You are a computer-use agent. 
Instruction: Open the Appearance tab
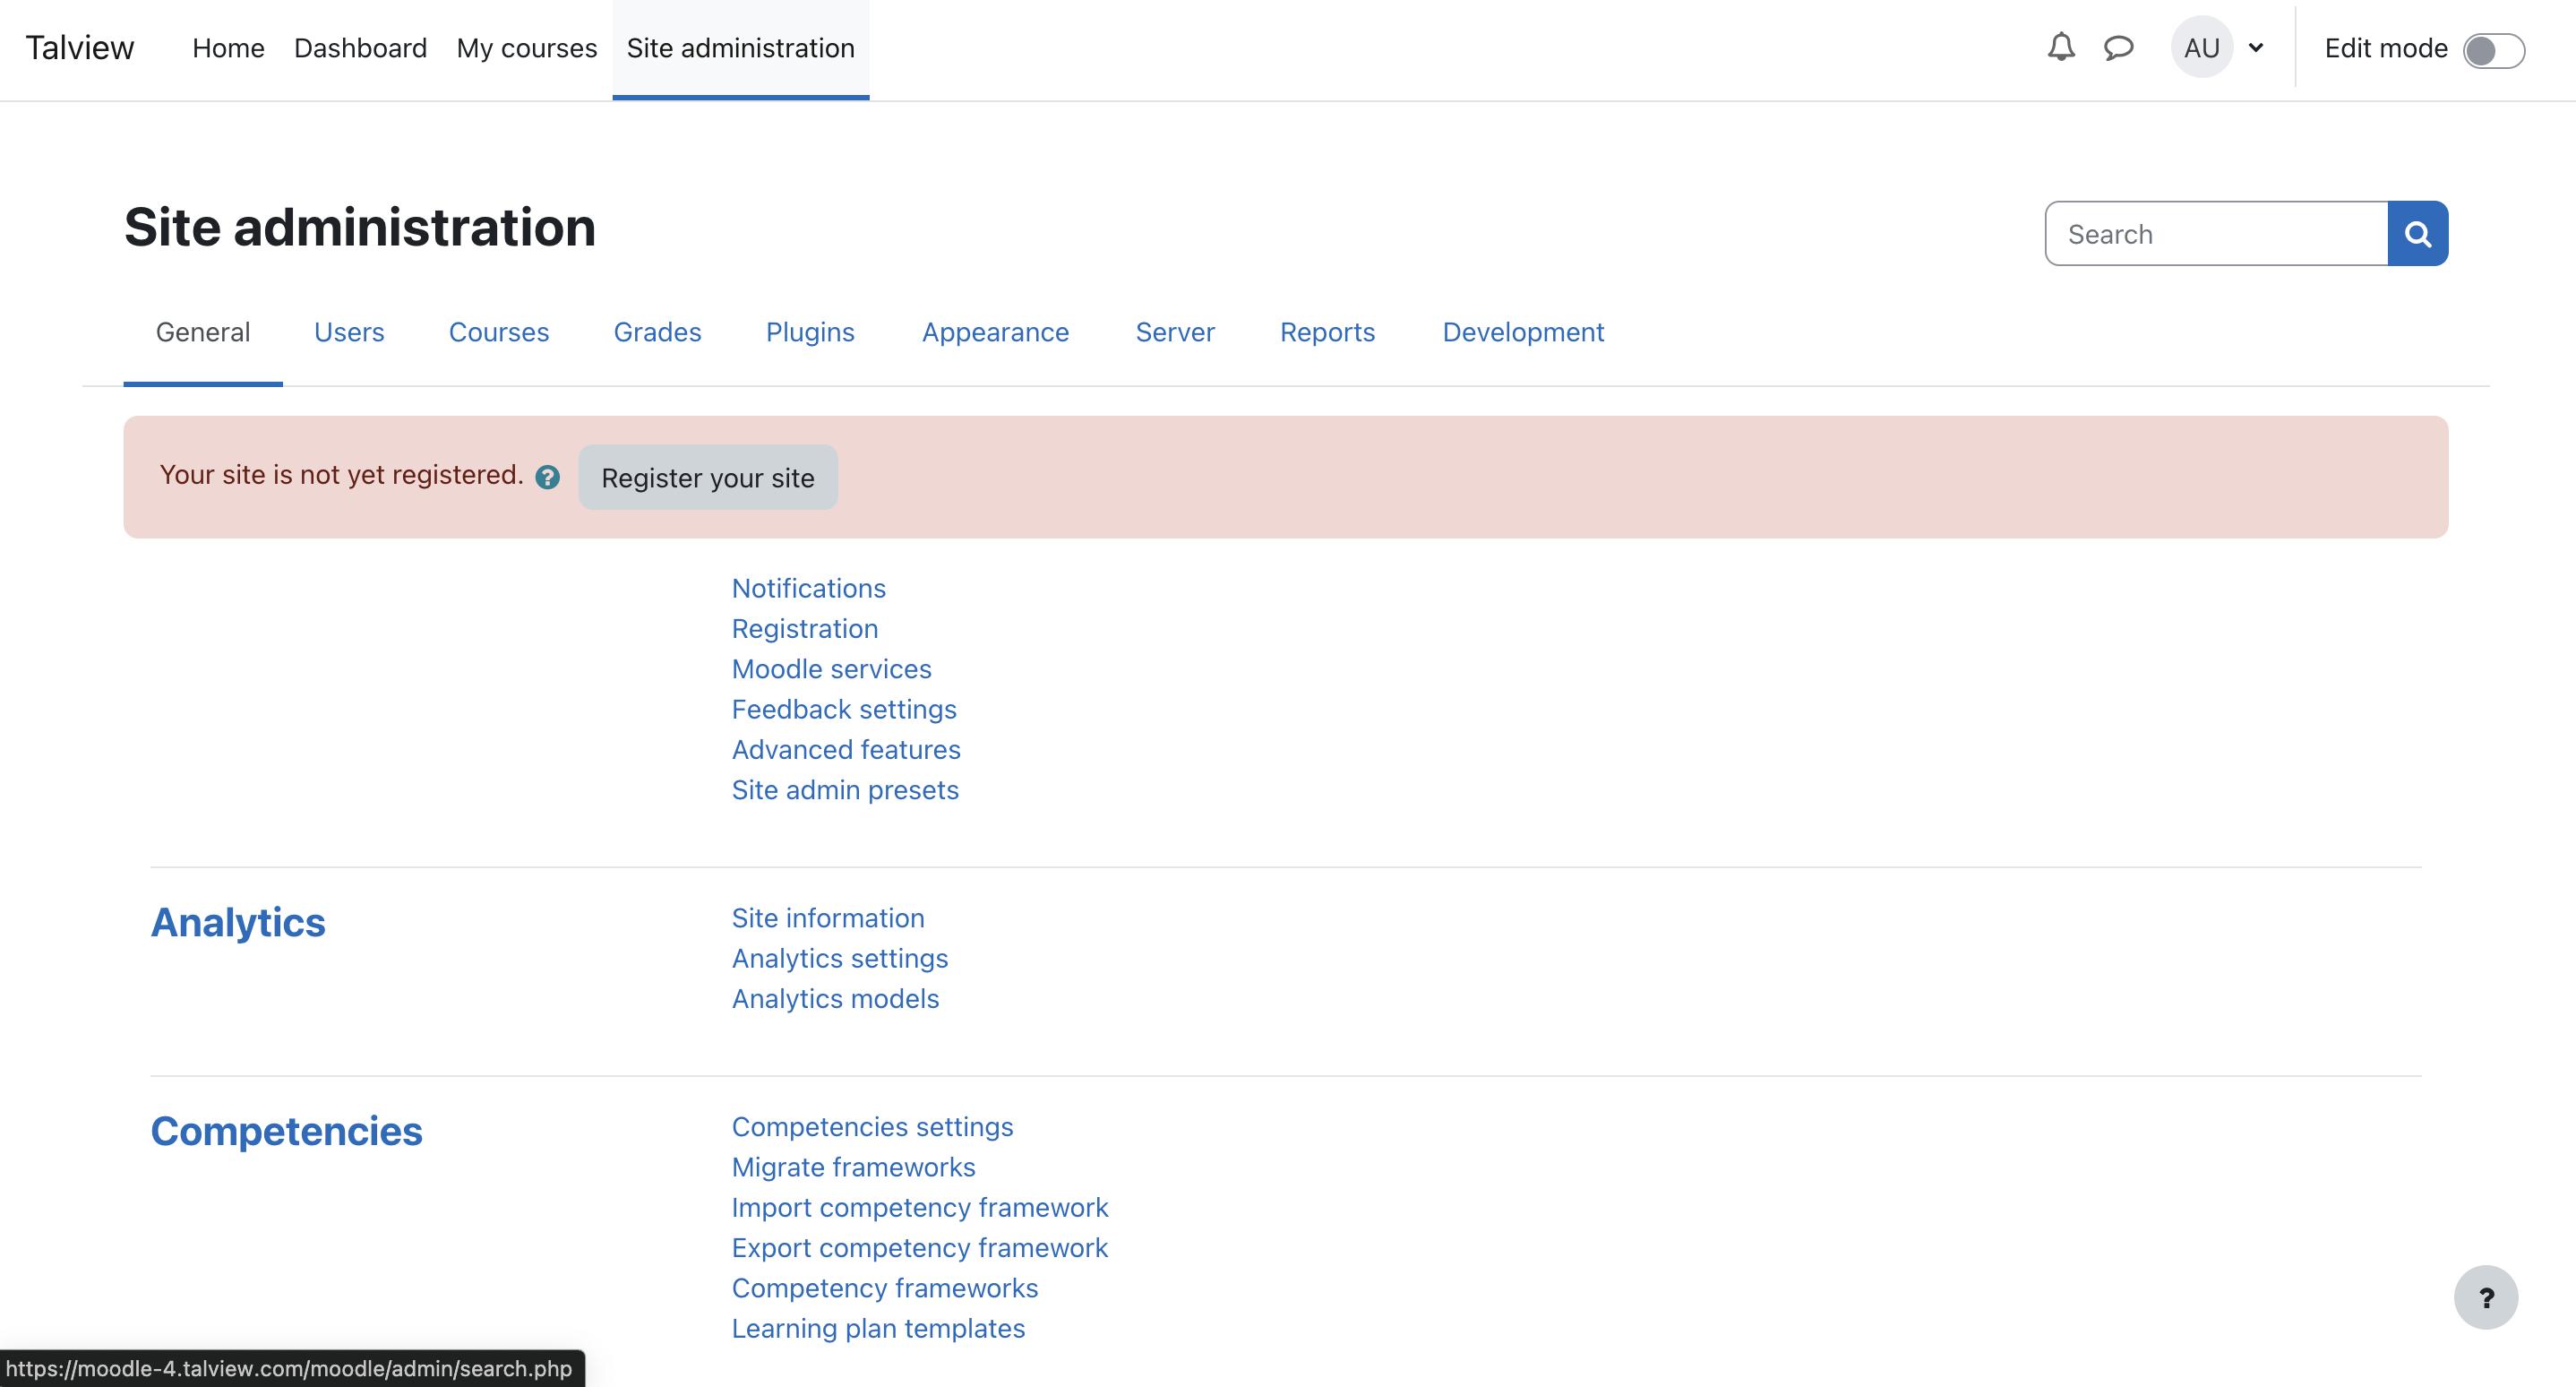point(995,332)
